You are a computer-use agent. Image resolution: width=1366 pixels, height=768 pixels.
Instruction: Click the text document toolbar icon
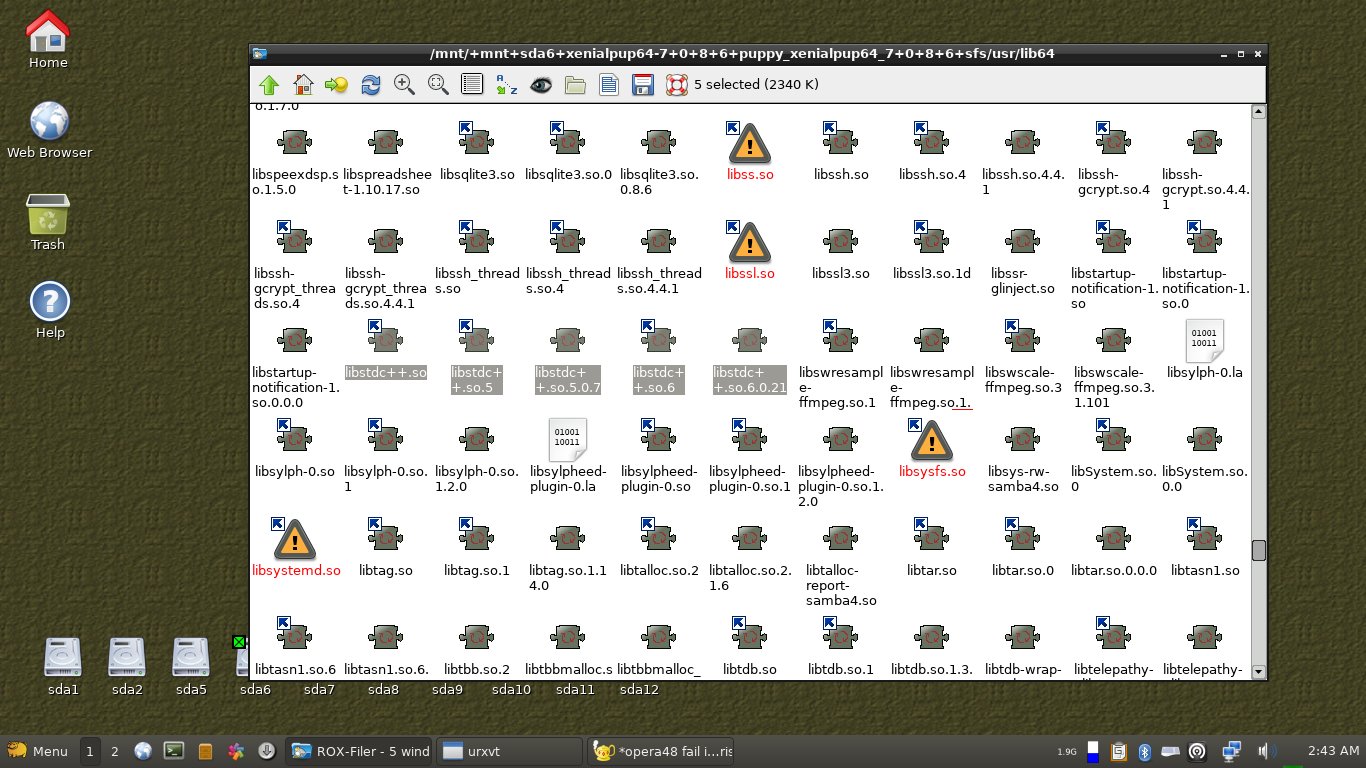pyautogui.click(x=608, y=85)
